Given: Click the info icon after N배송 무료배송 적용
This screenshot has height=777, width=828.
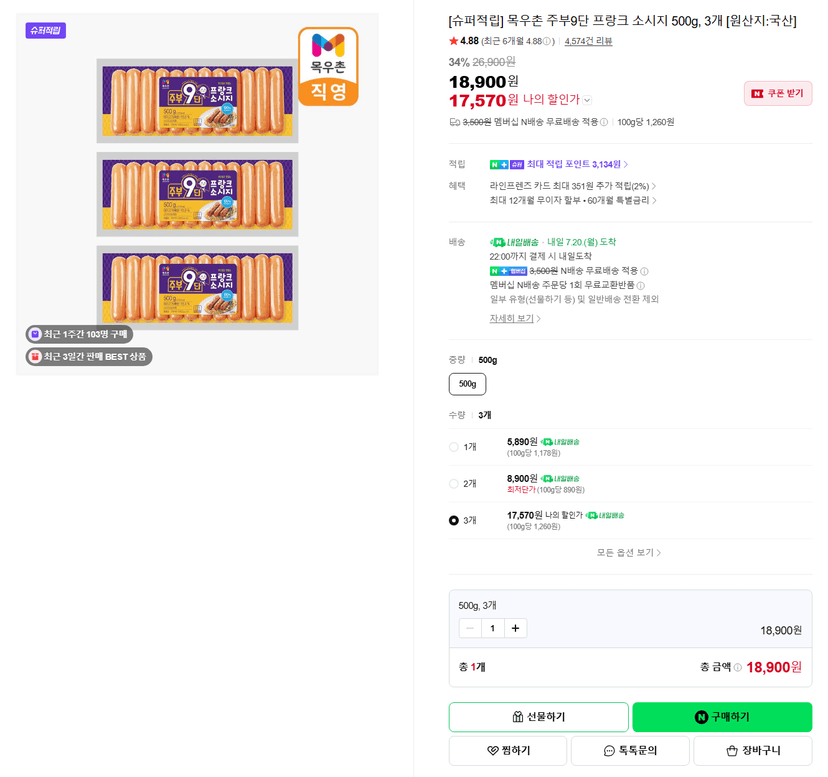Looking at the screenshot, I should pos(644,272).
